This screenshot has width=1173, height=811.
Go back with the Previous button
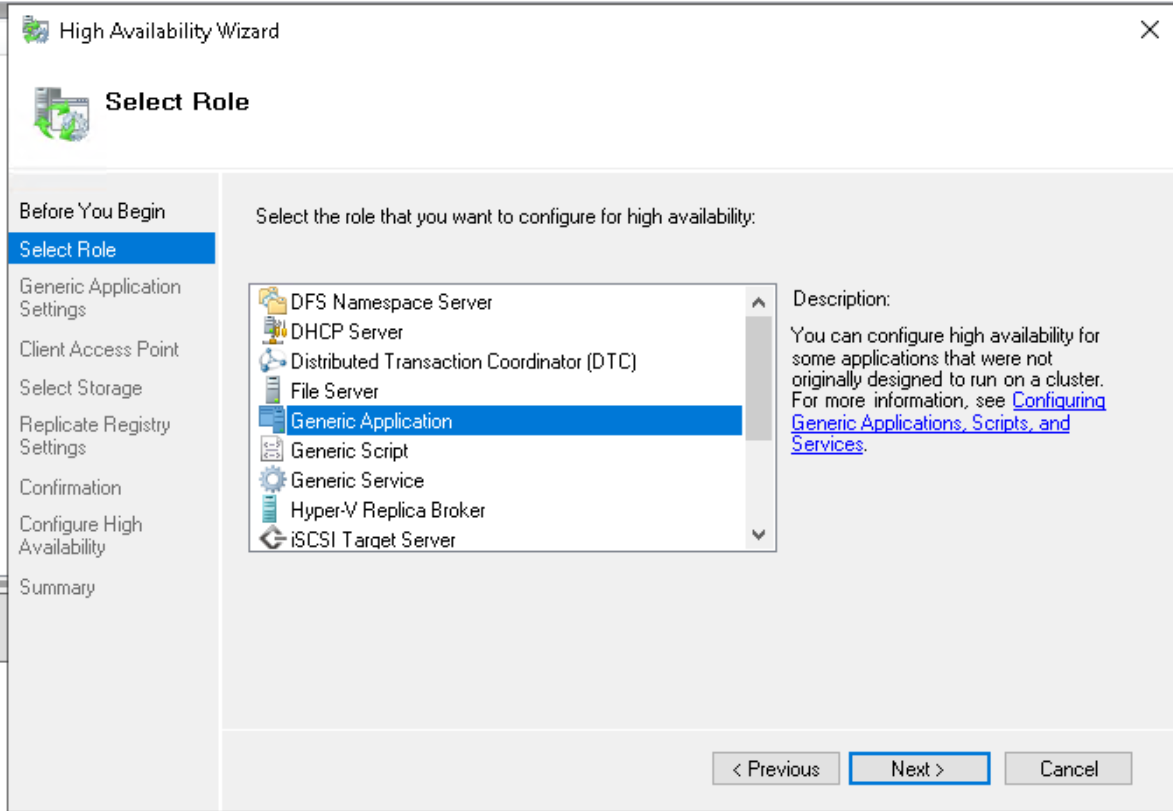point(776,769)
